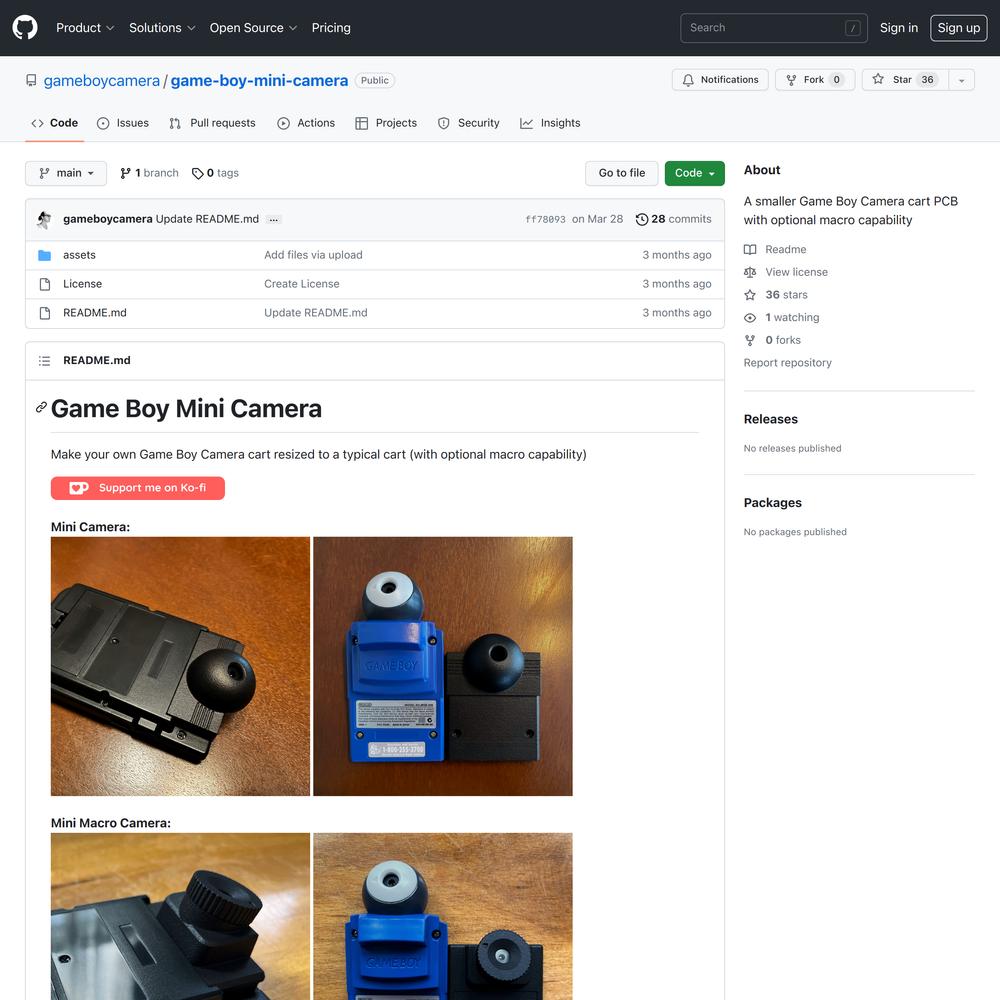Open the Mini Macro Camera comparison photo with blue cart
The image size is (1000, 1000).
tap(443, 916)
